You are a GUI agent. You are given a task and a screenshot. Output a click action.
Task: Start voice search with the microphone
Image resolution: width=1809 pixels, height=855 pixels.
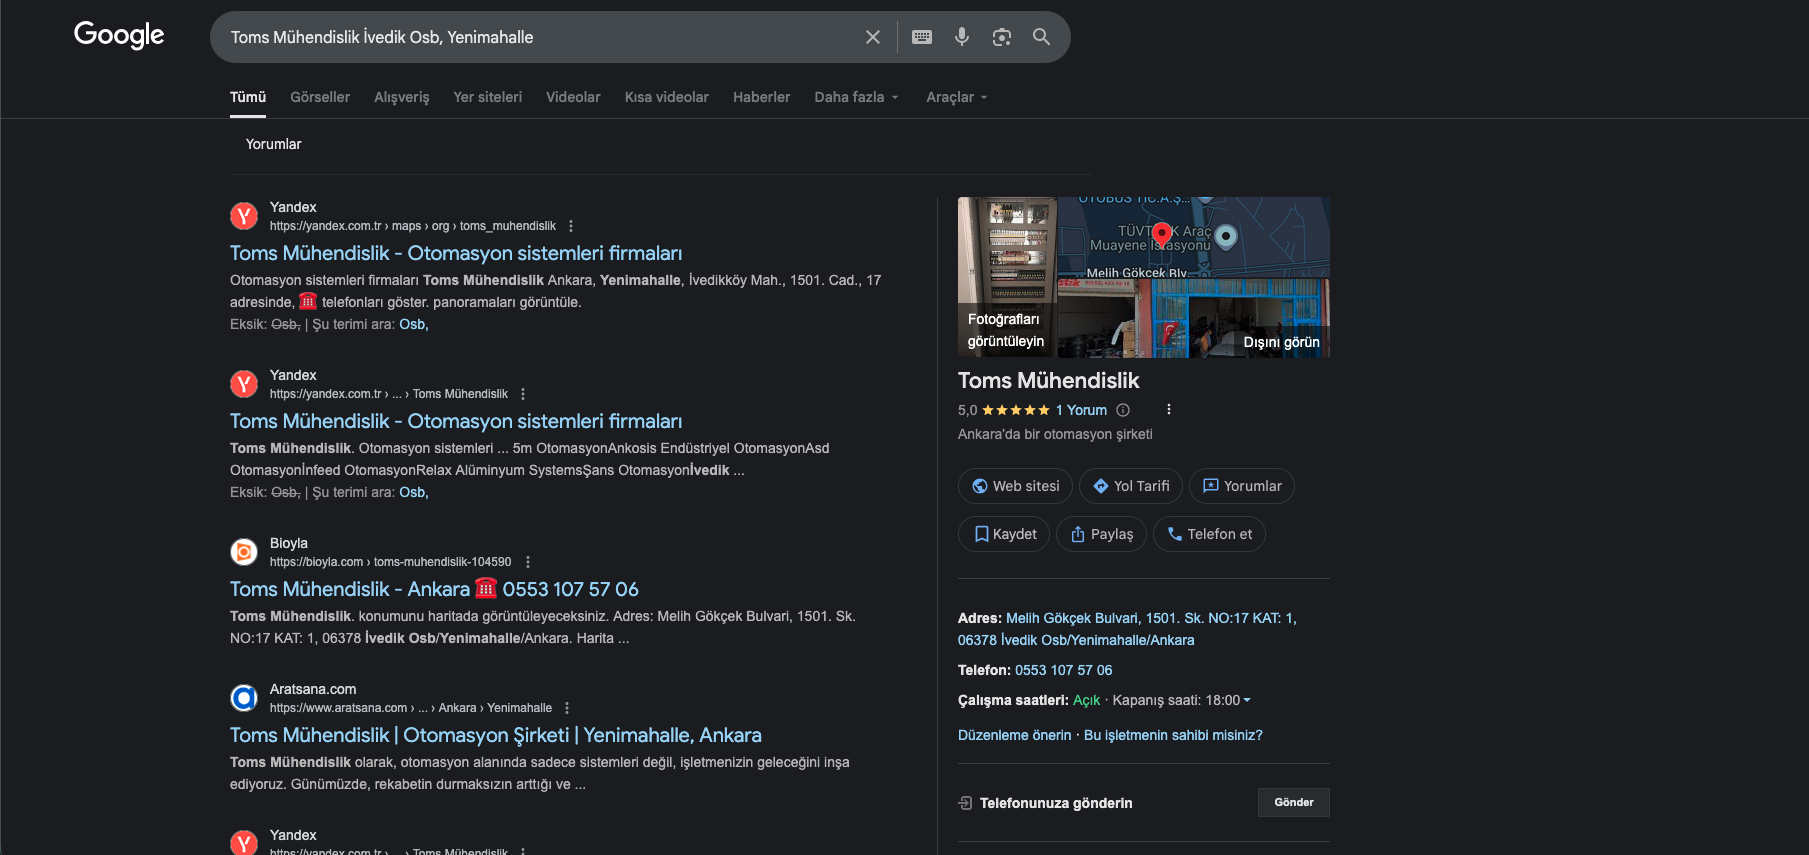[962, 37]
